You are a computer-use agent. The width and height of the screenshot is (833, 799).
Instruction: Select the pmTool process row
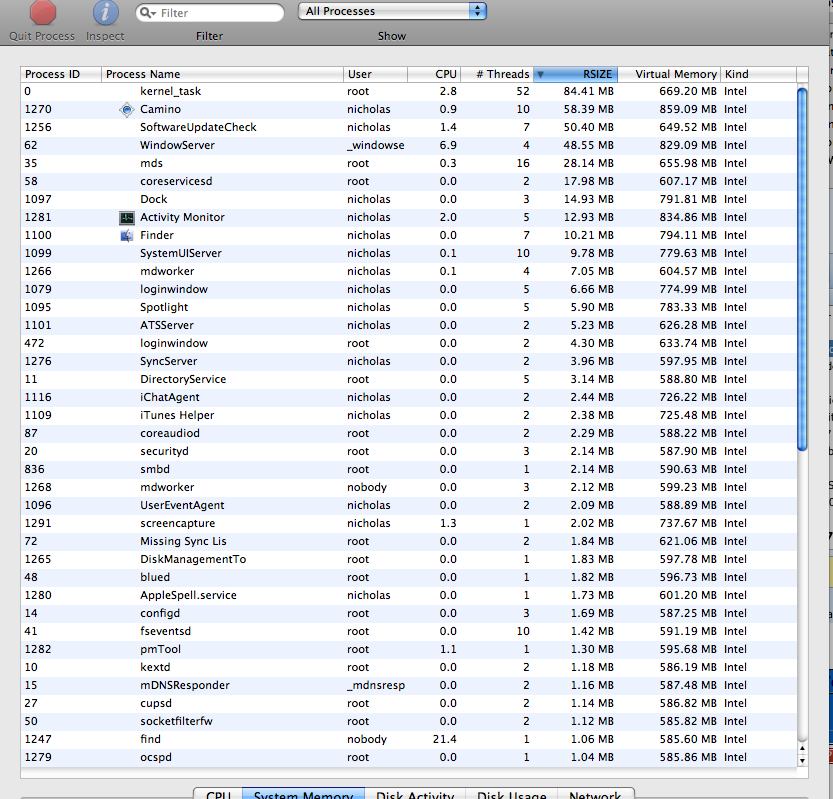point(409,650)
